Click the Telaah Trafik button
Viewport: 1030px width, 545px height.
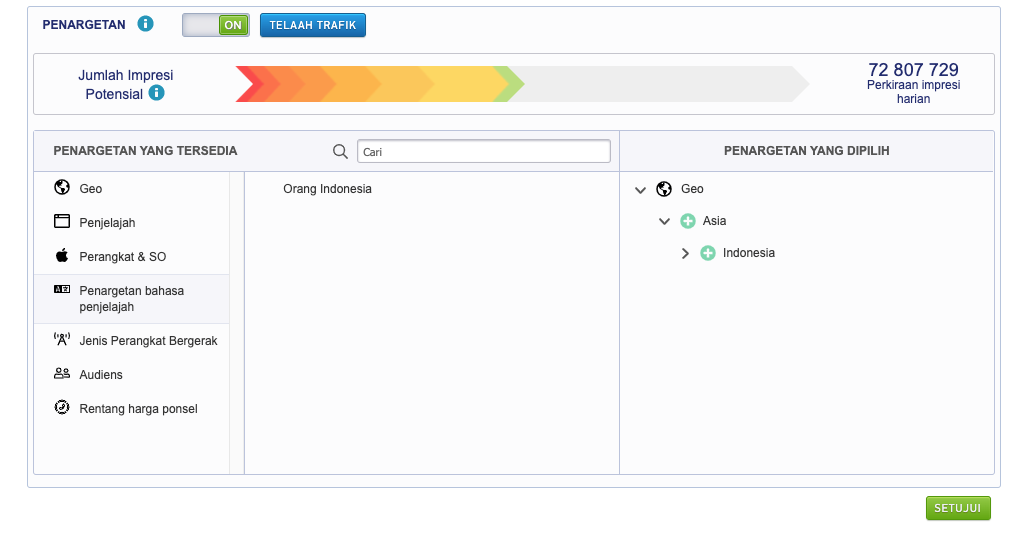click(312, 25)
